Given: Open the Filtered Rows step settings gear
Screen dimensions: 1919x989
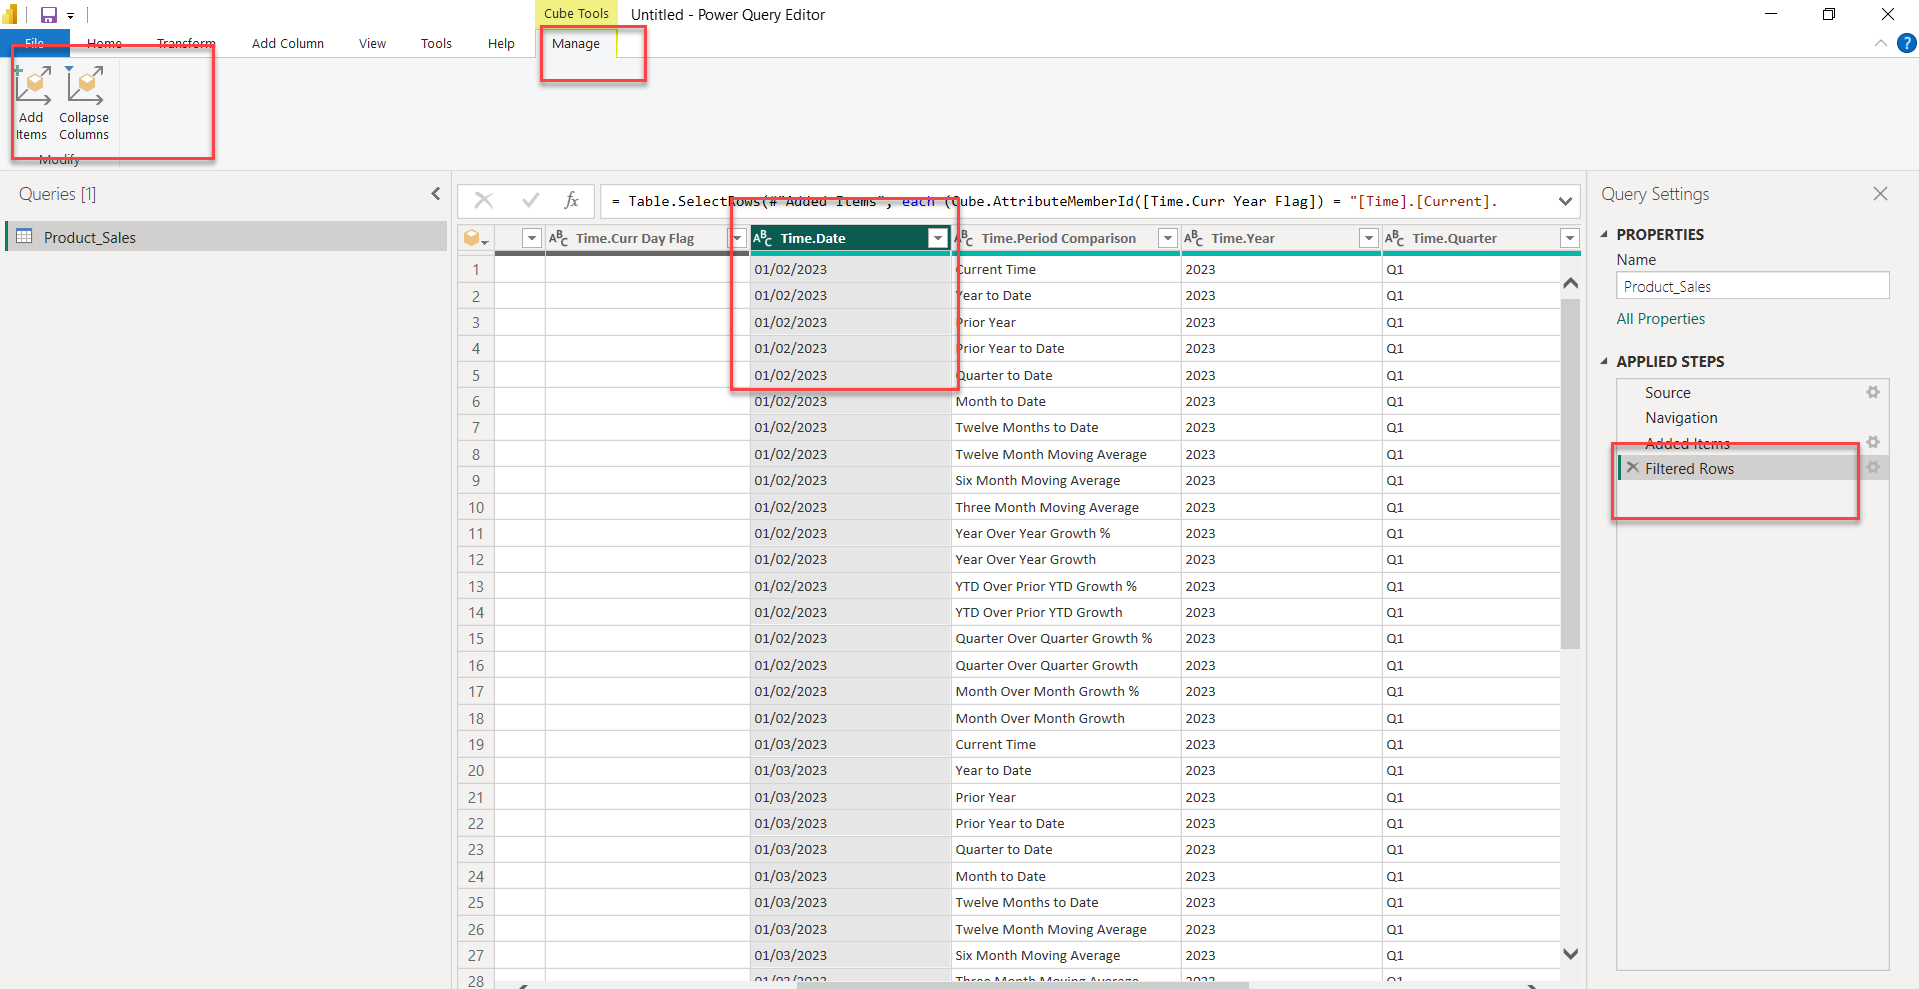Looking at the screenshot, I should pos(1873,468).
